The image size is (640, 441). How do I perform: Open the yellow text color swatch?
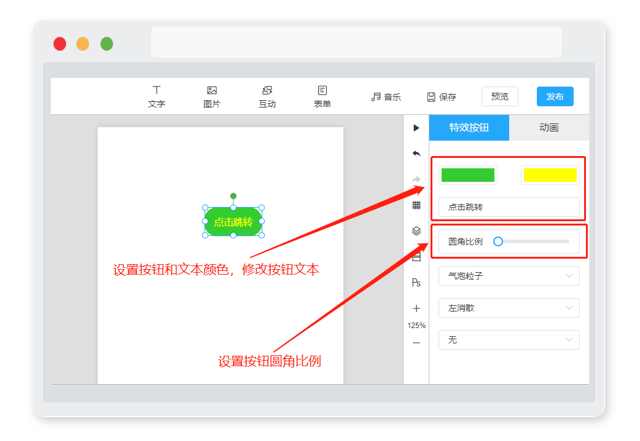click(550, 175)
